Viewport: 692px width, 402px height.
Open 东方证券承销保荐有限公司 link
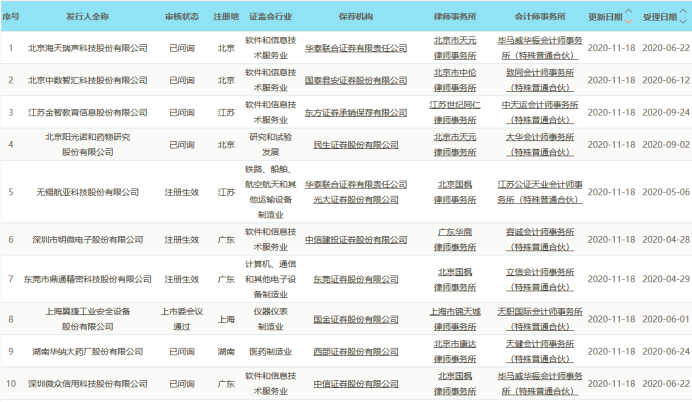coord(356,113)
